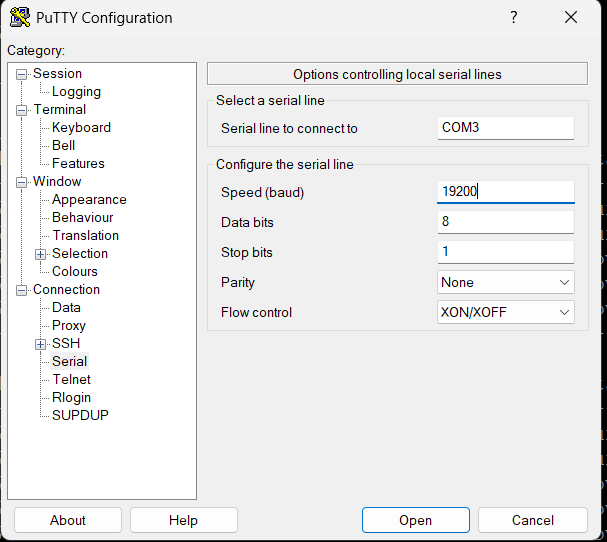This screenshot has height=542, width=607.
Task: Focus the Data bits field
Action: coord(506,222)
